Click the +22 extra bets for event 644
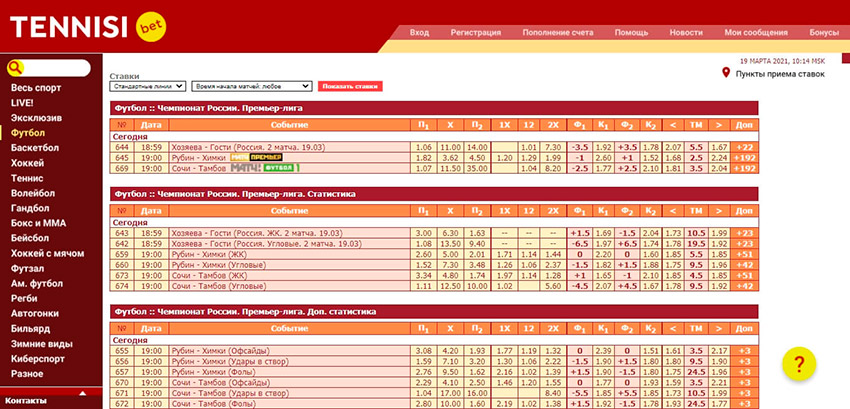The height and width of the screenshot is (409, 850). 744,147
